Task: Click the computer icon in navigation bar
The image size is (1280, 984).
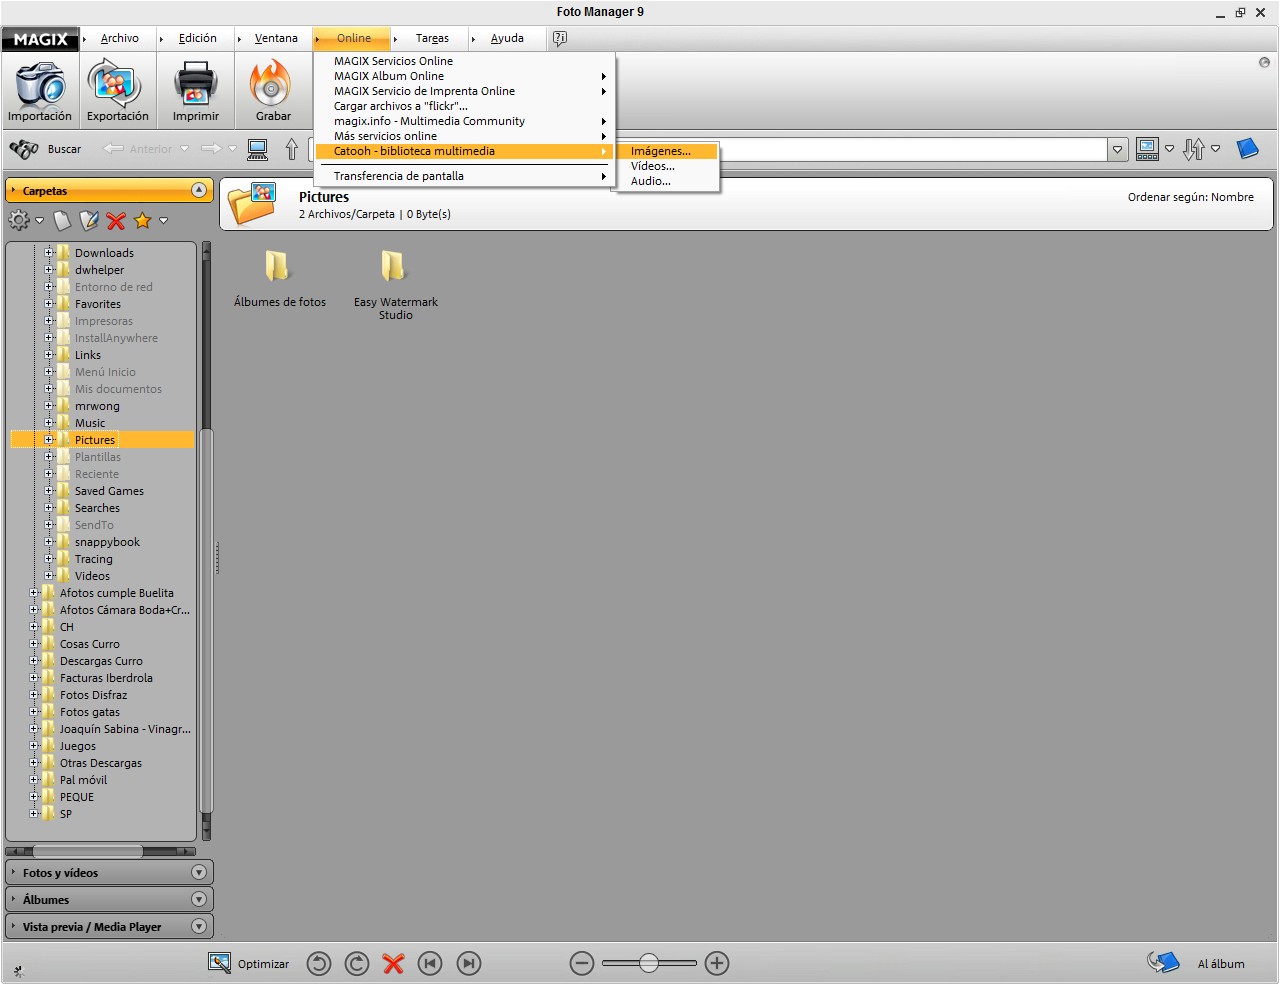Action: [x=258, y=150]
